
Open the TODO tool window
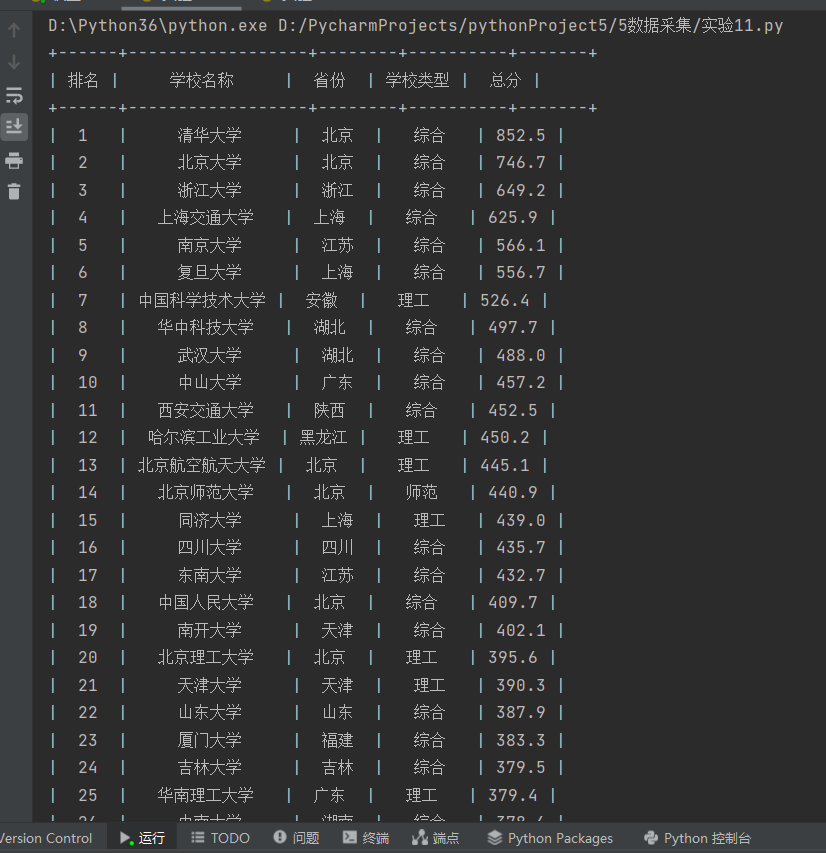220,838
